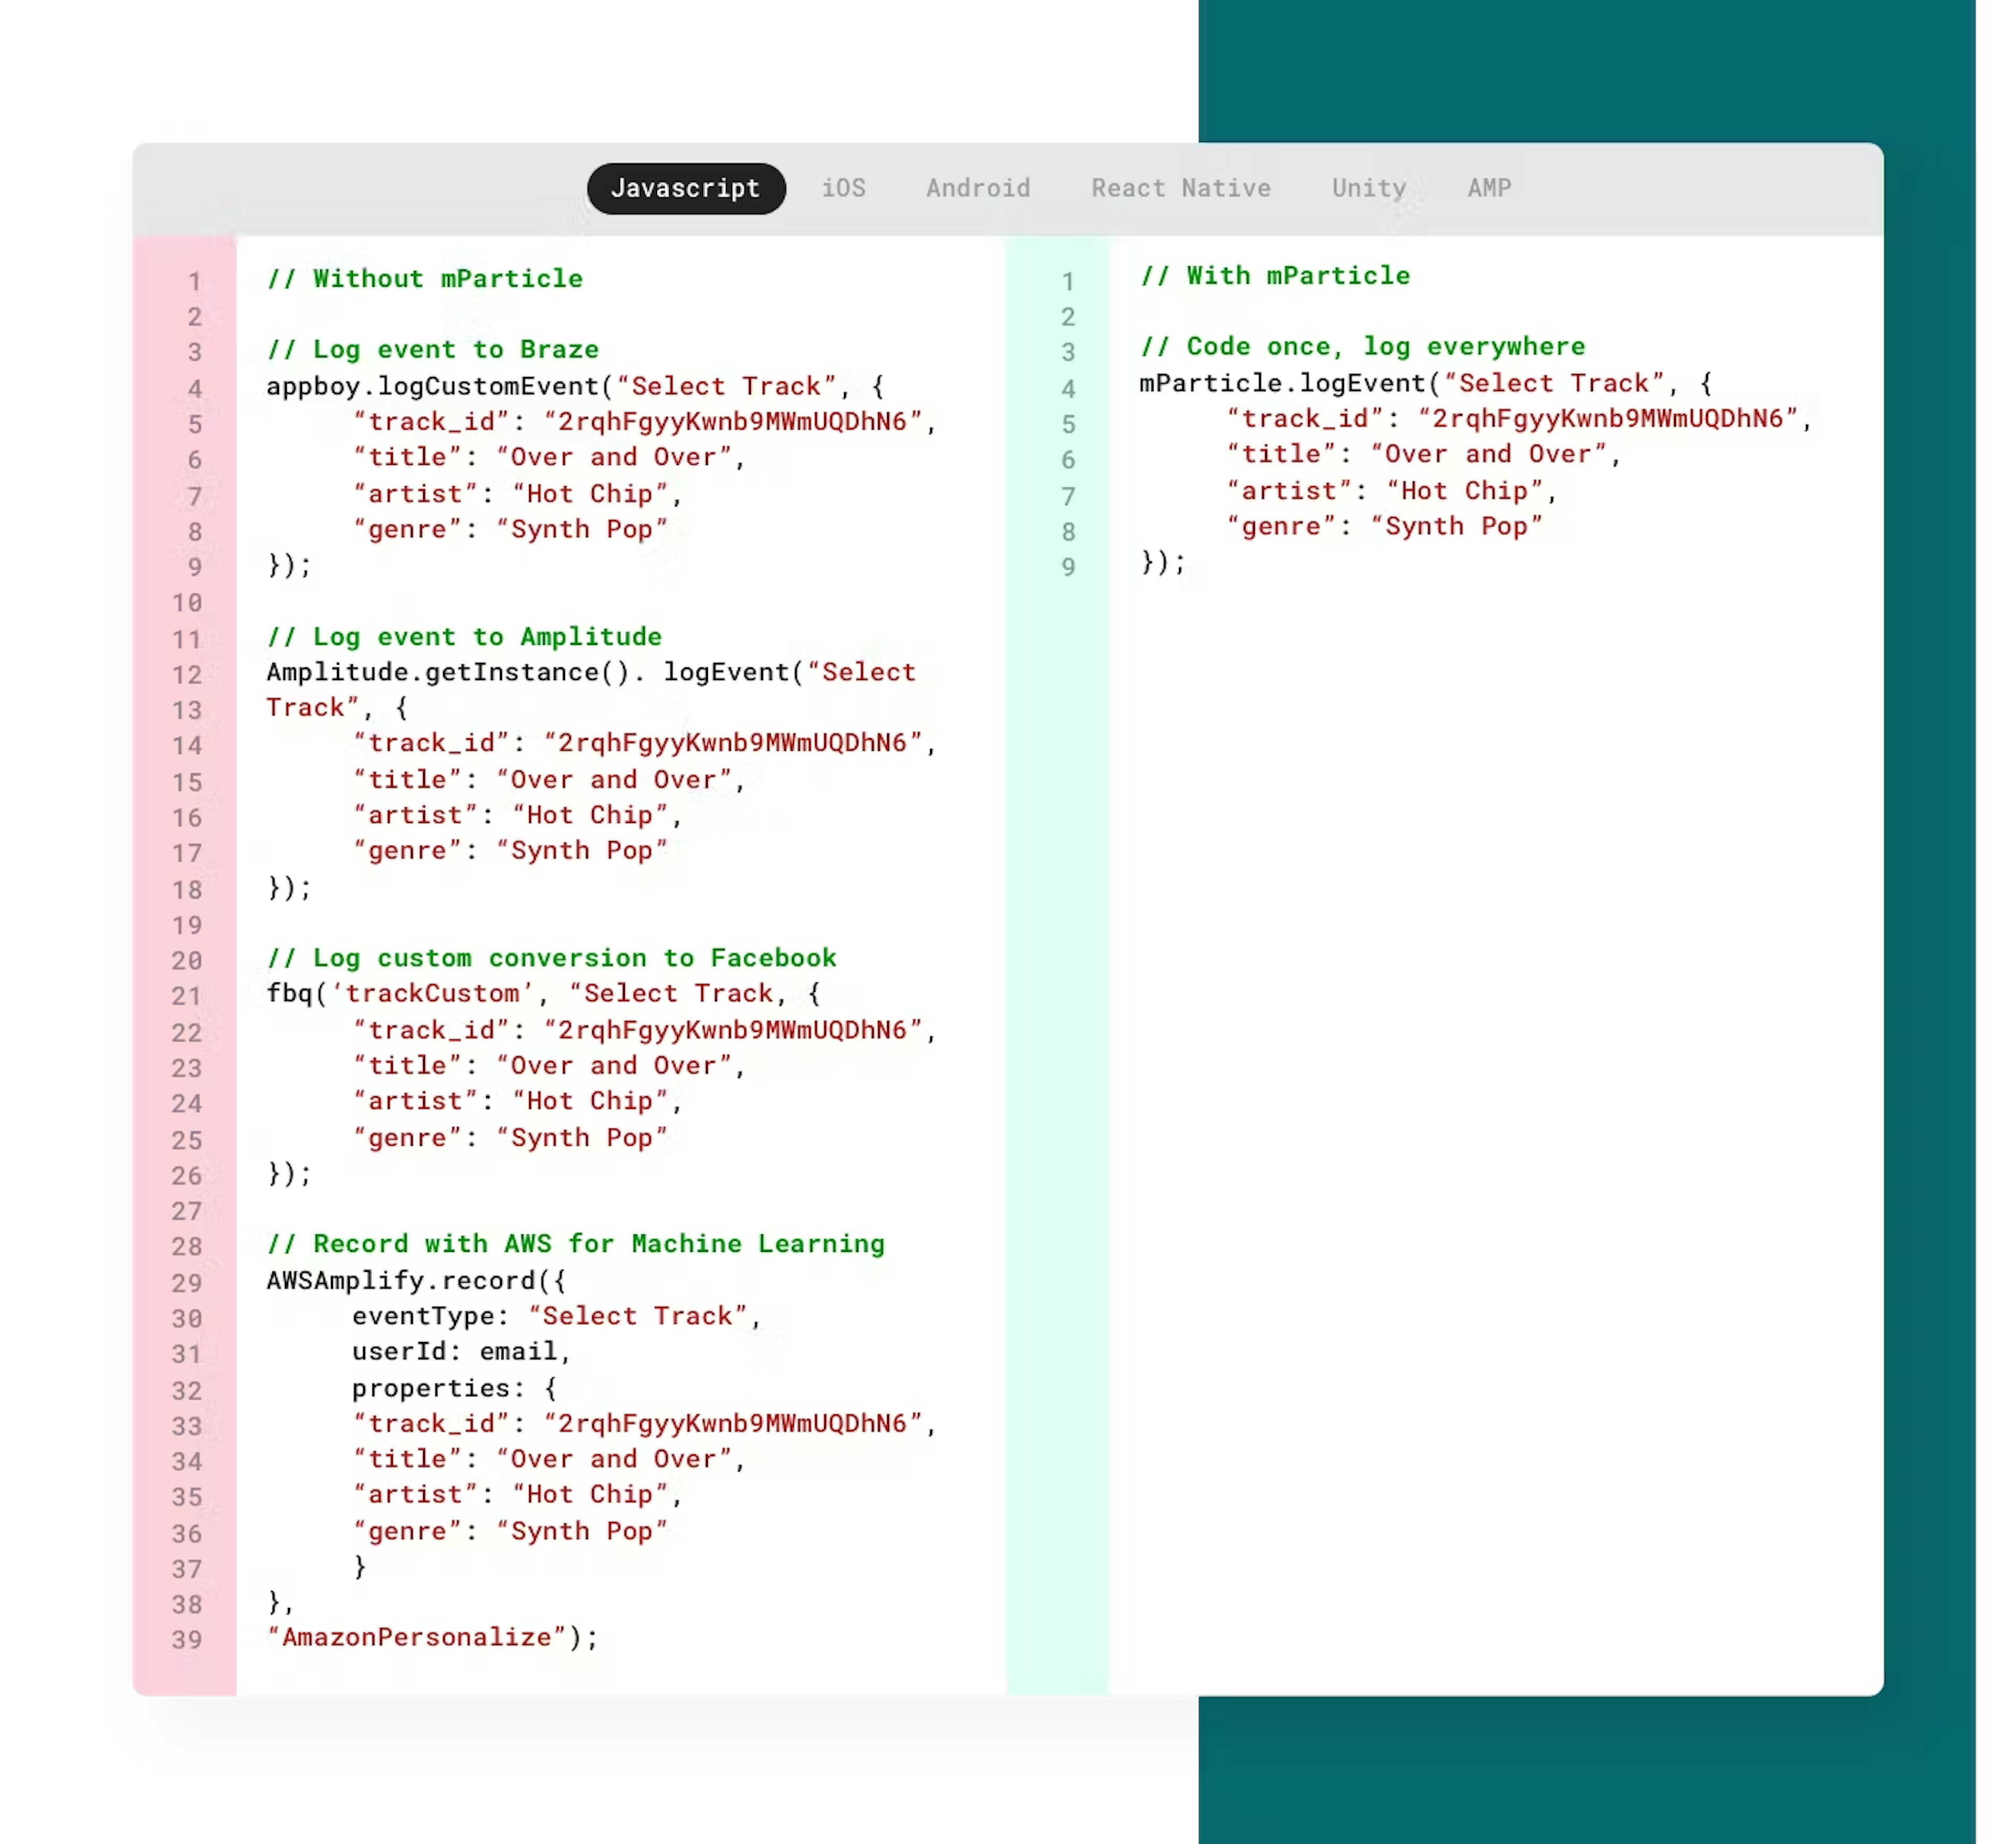Select the comment Without mParticle
Viewport: 2016px width, 1844px height.
[425, 278]
